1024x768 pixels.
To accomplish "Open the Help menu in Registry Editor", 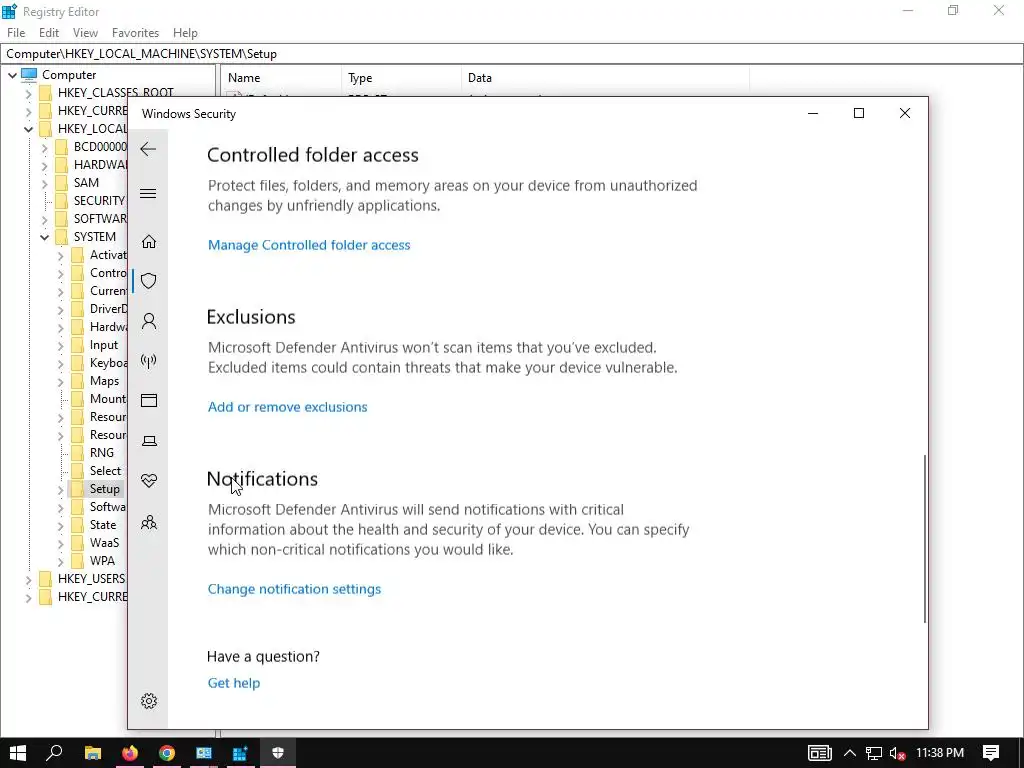I will point(185,33).
